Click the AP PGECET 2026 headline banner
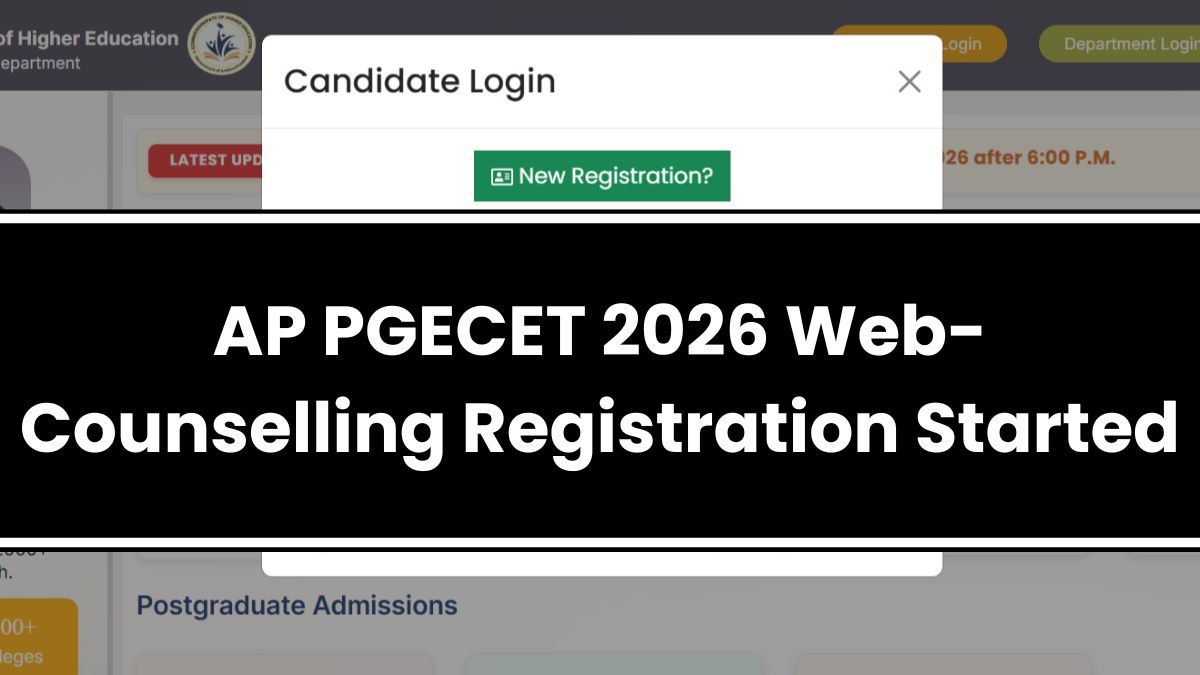Image resolution: width=1200 pixels, height=675 pixels. [x=600, y=380]
